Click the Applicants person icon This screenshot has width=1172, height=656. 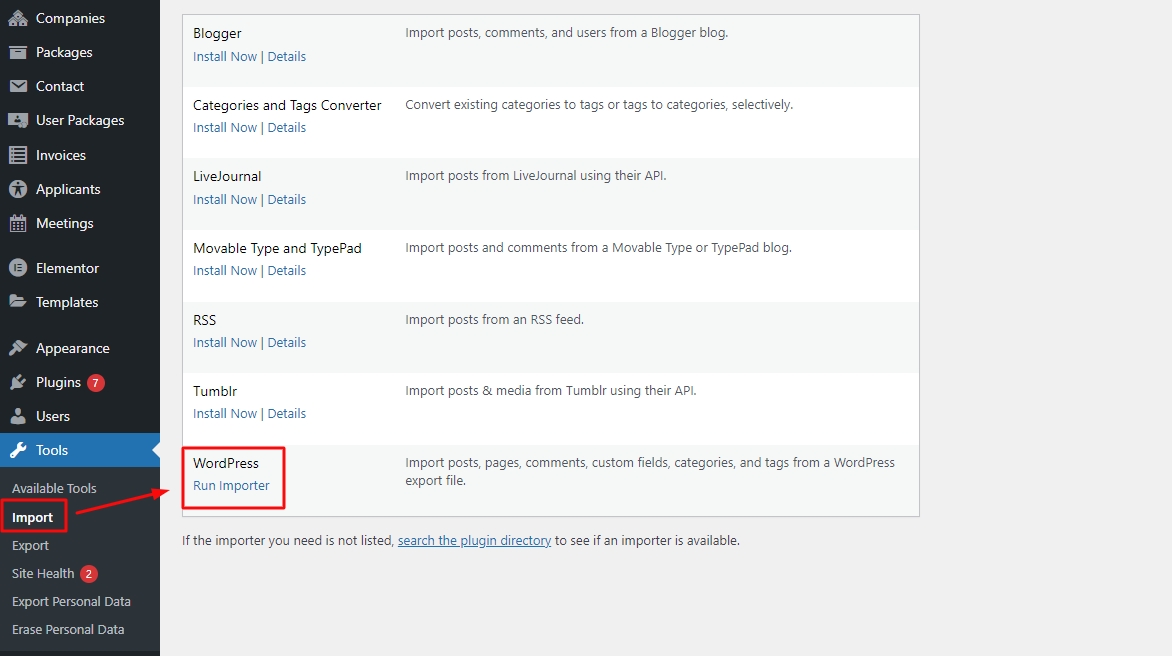point(18,189)
